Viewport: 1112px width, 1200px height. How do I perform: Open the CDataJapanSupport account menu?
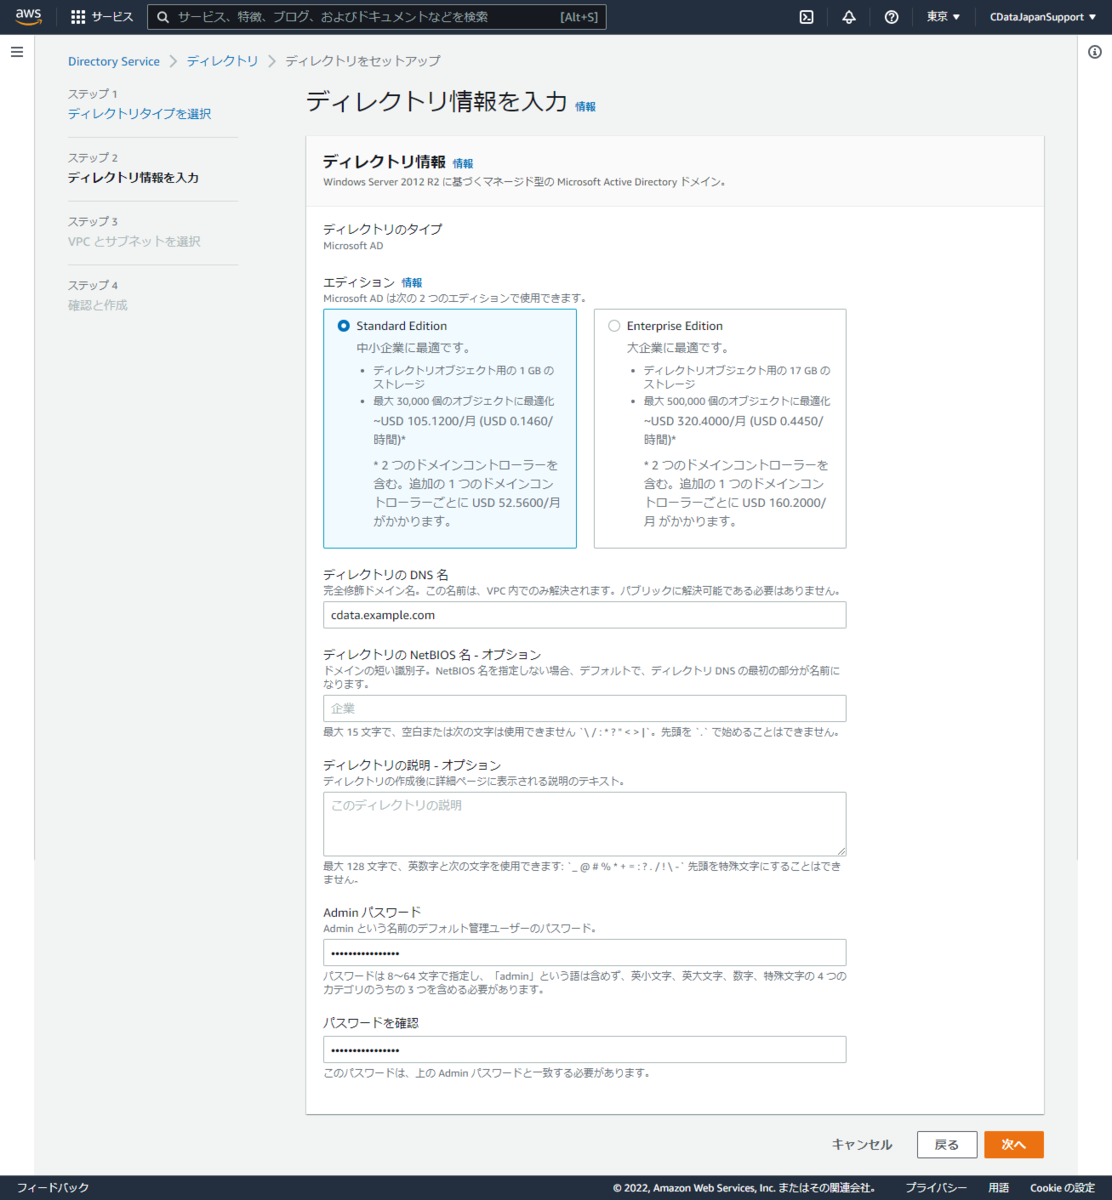1043,17
